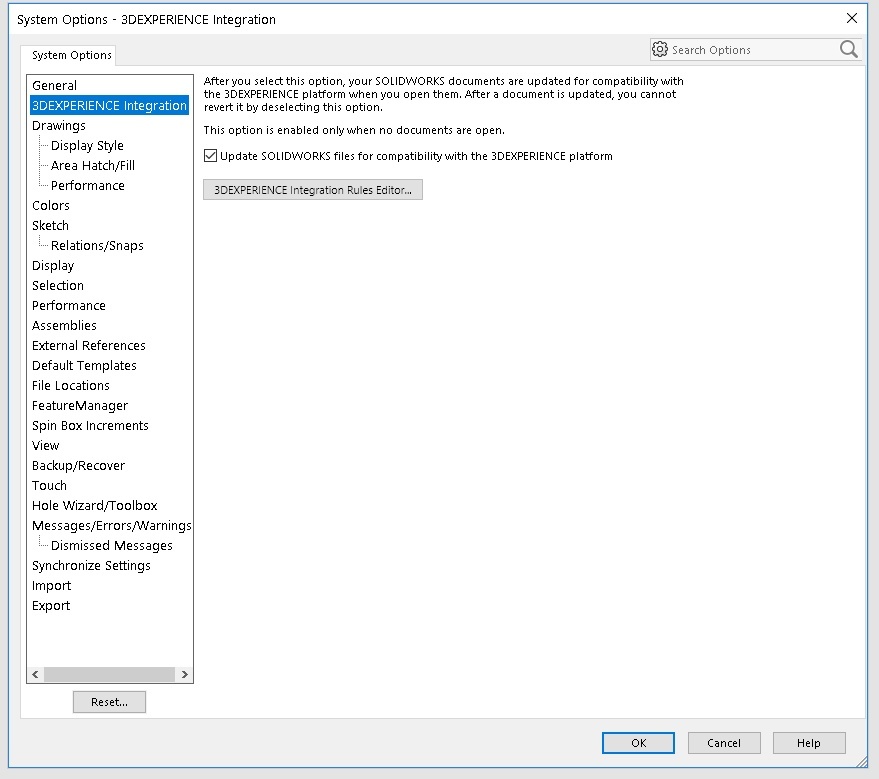The height and width of the screenshot is (779, 879).
Task: Close the System Options dialog
Action: point(852,18)
